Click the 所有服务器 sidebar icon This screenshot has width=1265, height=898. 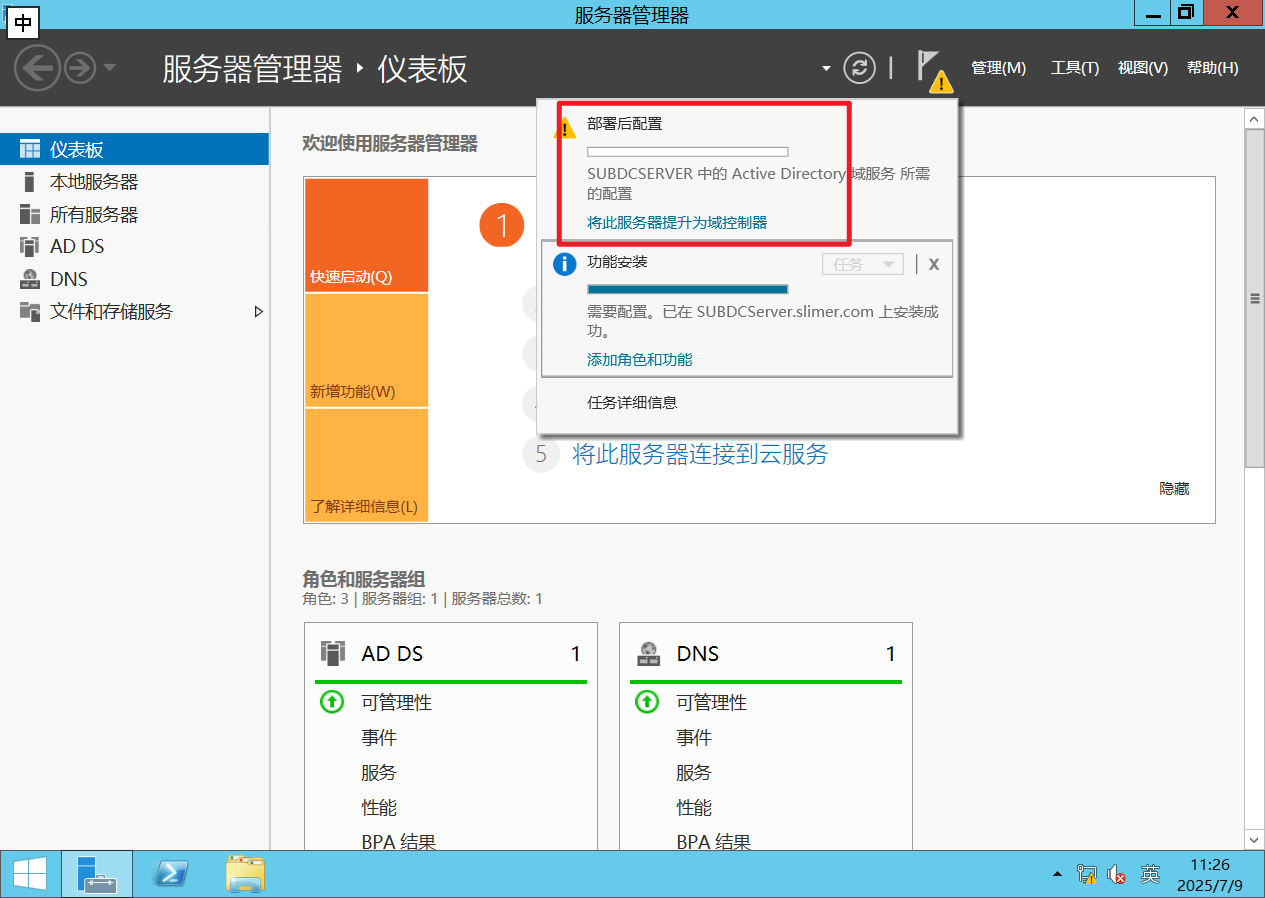tap(30, 214)
